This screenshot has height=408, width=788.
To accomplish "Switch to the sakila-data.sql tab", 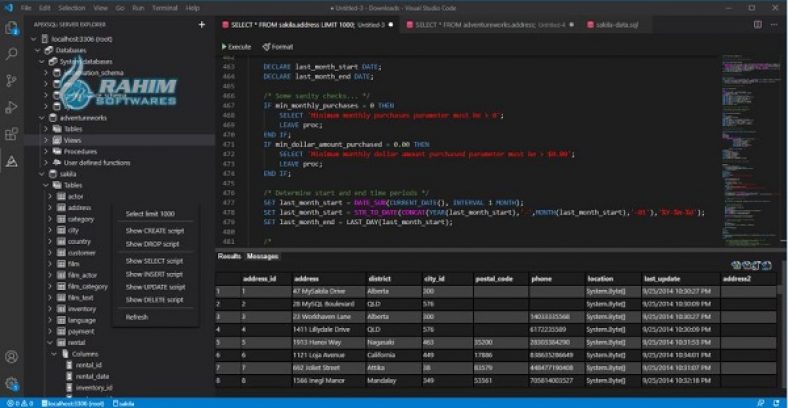I will point(616,23).
